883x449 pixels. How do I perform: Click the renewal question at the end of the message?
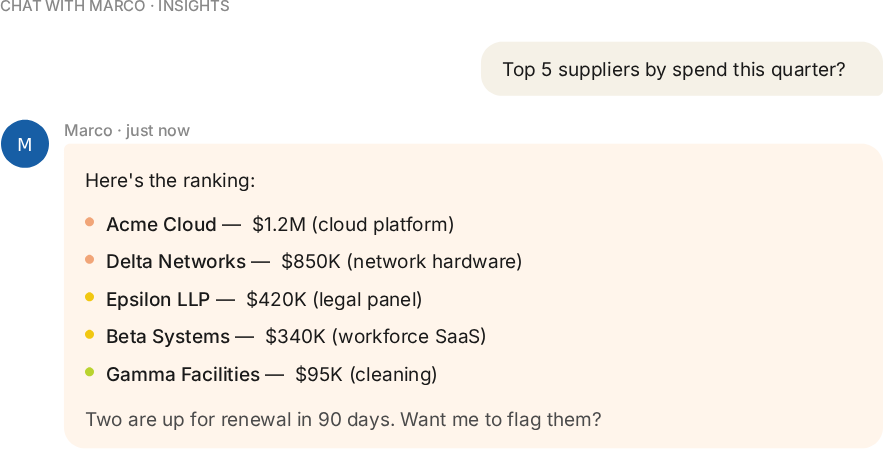click(344, 420)
